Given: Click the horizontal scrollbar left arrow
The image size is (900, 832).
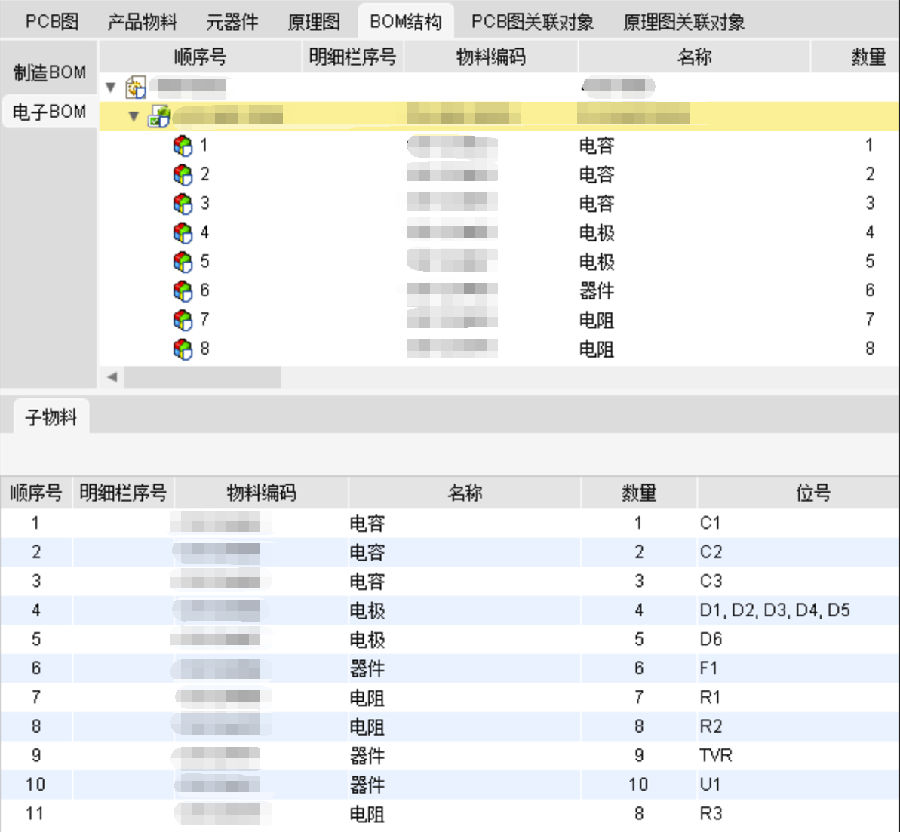Looking at the screenshot, I should pyautogui.click(x=112, y=377).
